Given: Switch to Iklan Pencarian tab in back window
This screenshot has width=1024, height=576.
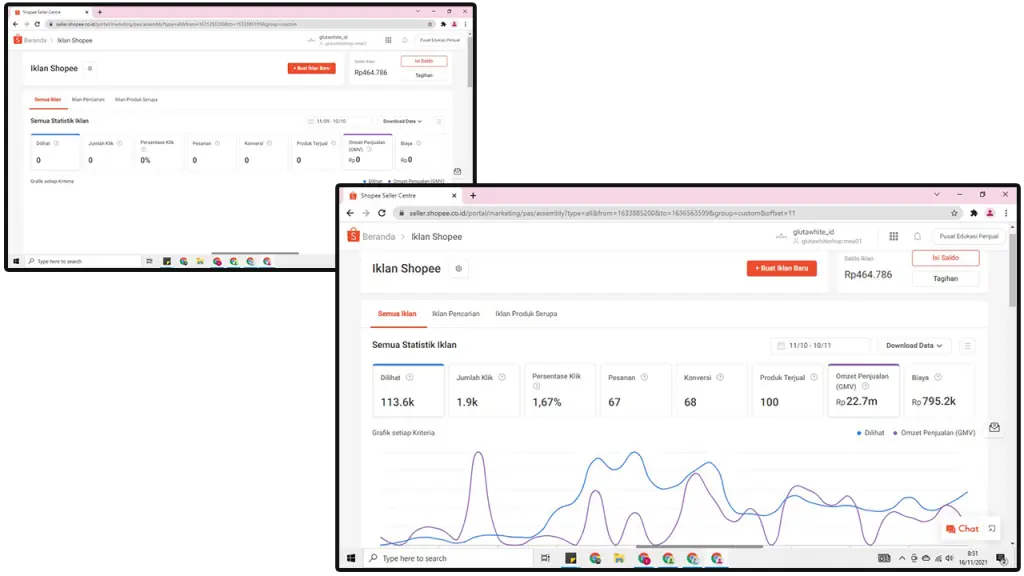Looking at the screenshot, I should [88, 100].
